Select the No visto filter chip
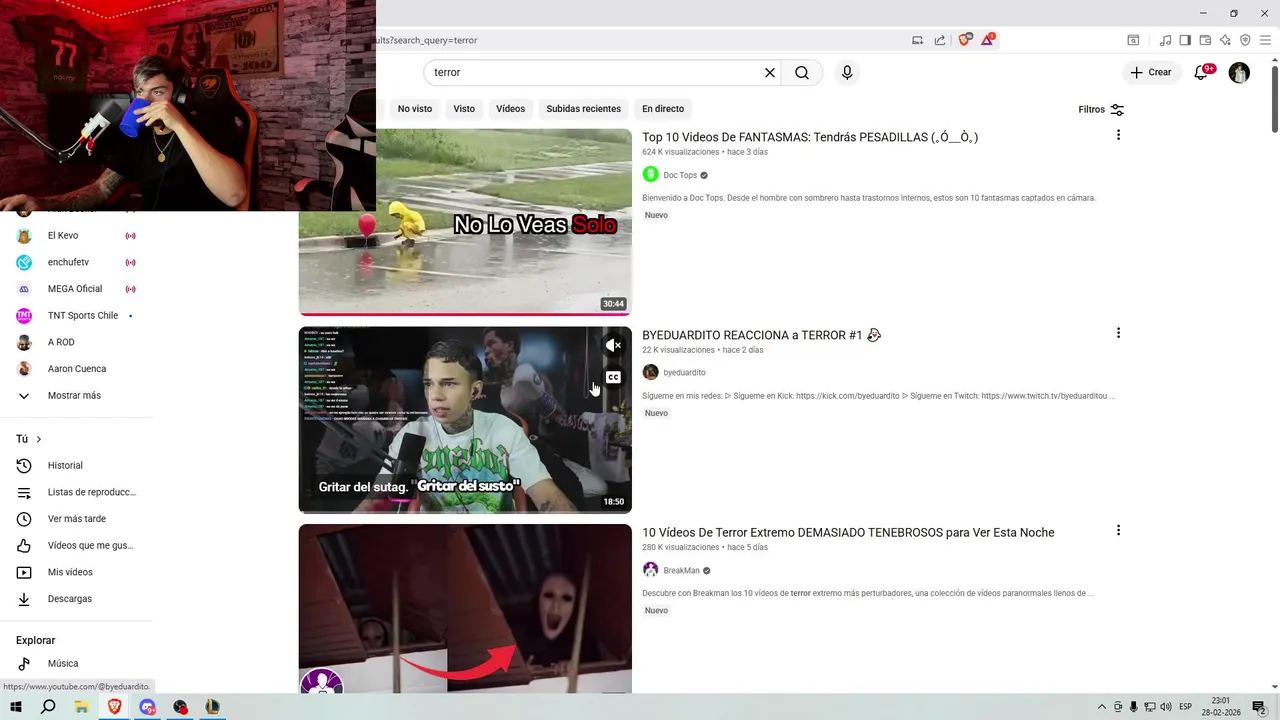 415,109
